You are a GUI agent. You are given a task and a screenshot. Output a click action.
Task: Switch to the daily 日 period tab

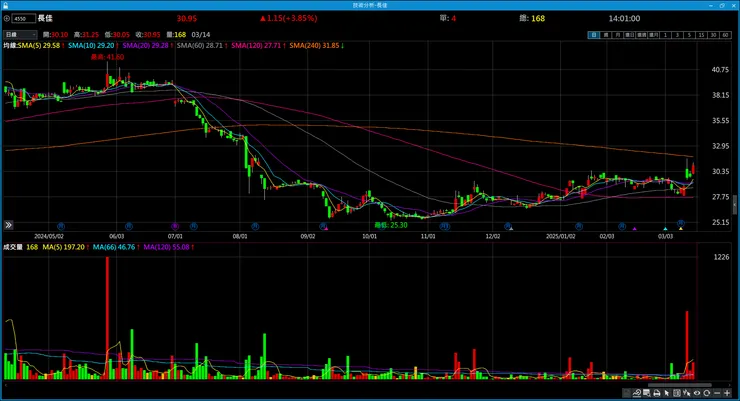click(x=594, y=35)
